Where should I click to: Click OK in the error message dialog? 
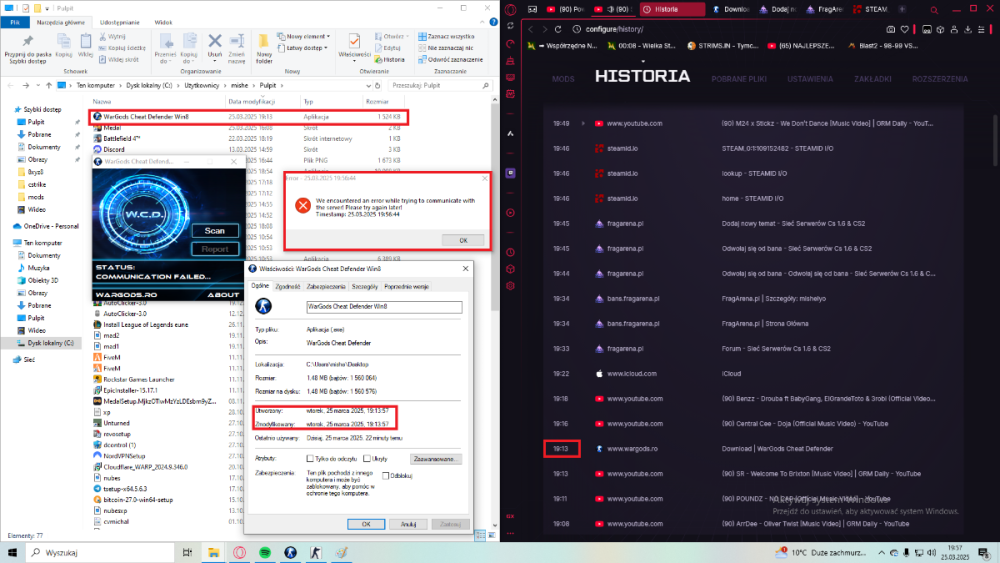click(463, 240)
